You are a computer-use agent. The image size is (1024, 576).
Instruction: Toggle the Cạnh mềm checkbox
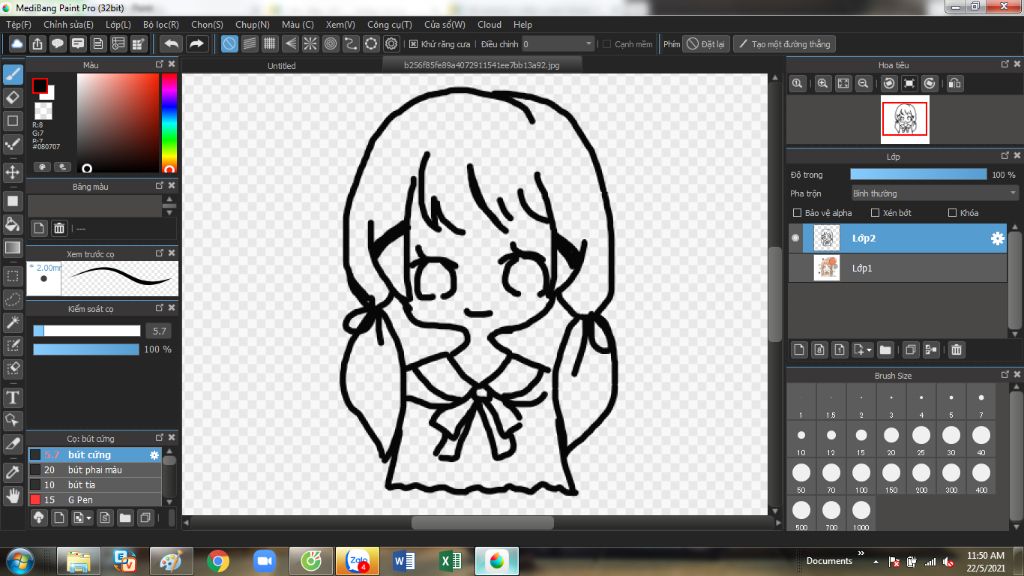(607, 44)
